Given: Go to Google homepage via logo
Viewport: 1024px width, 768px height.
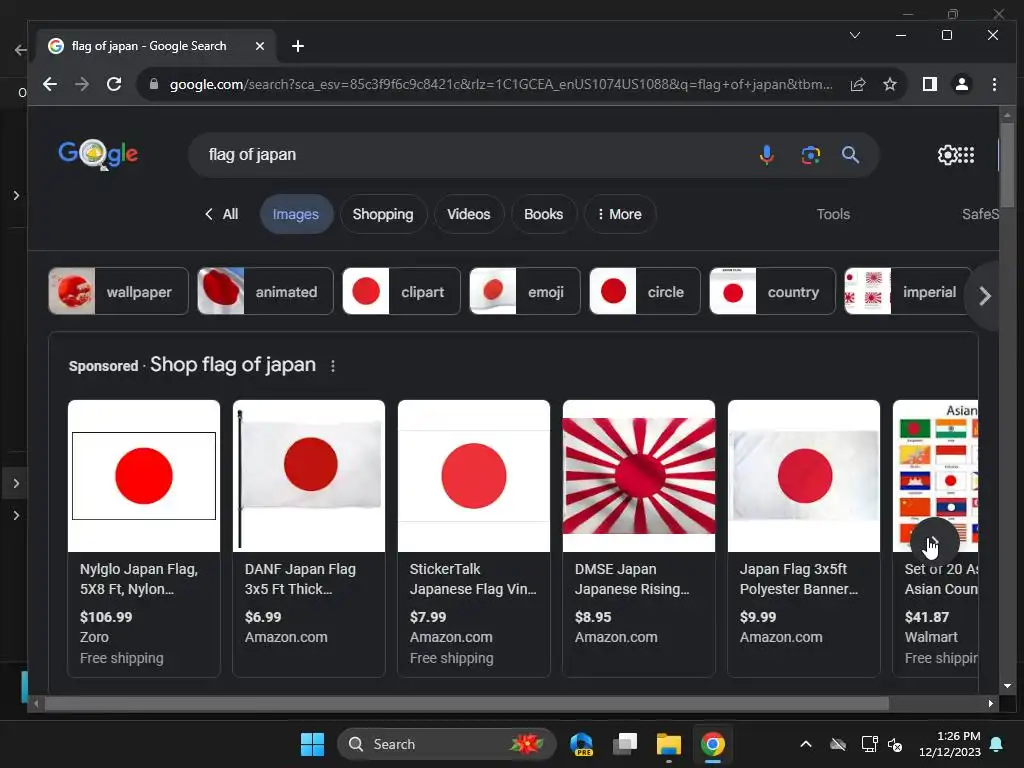Looking at the screenshot, I should pos(98,154).
